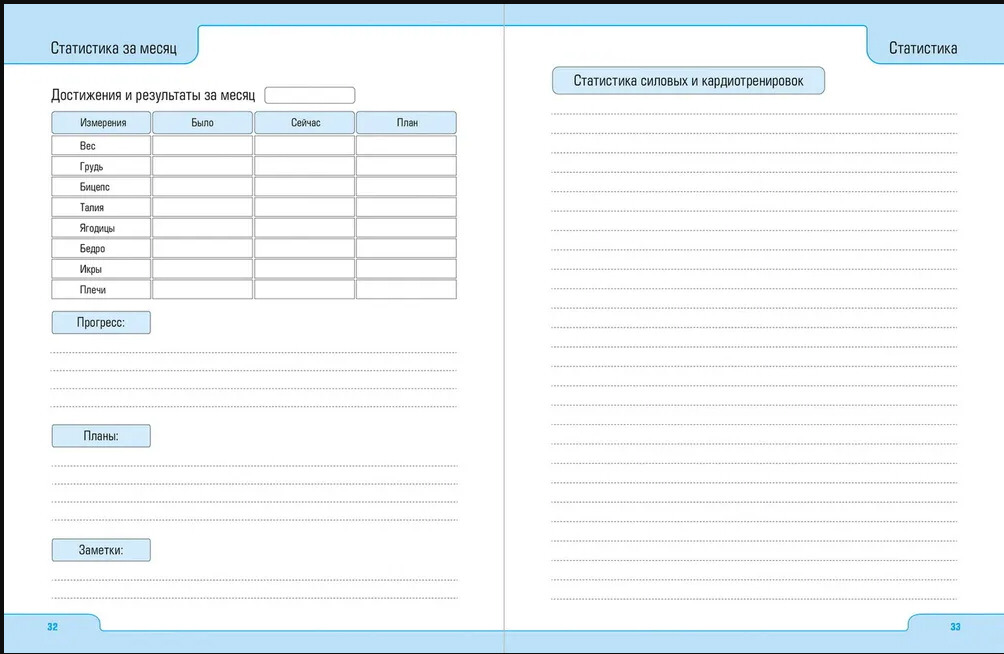1004x654 pixels.
Task: Click page number 33 at bottom right
Action: click(955, 627)
